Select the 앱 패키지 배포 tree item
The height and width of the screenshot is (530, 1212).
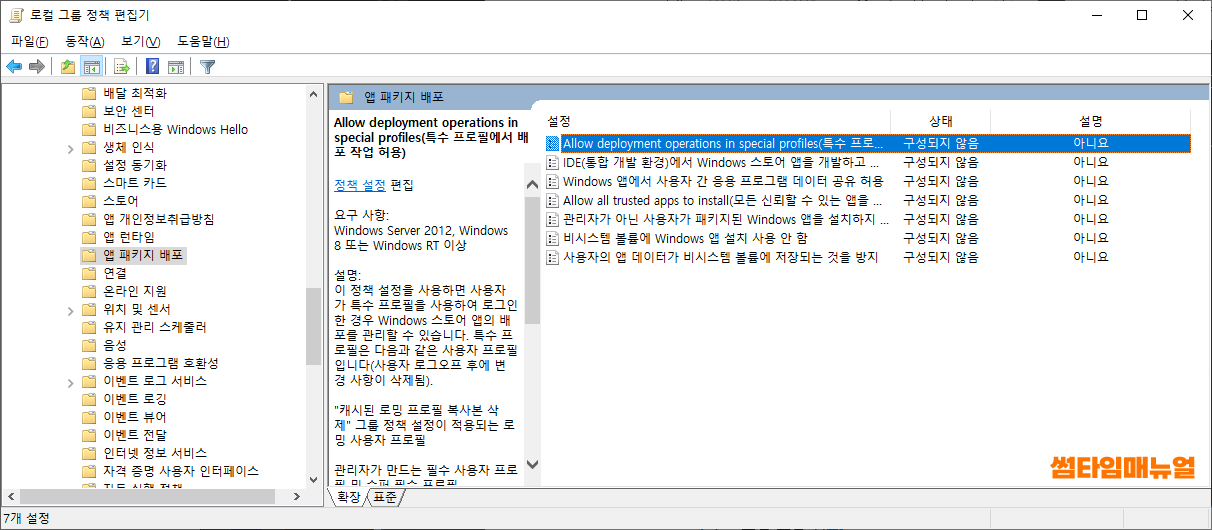(143, 255)
